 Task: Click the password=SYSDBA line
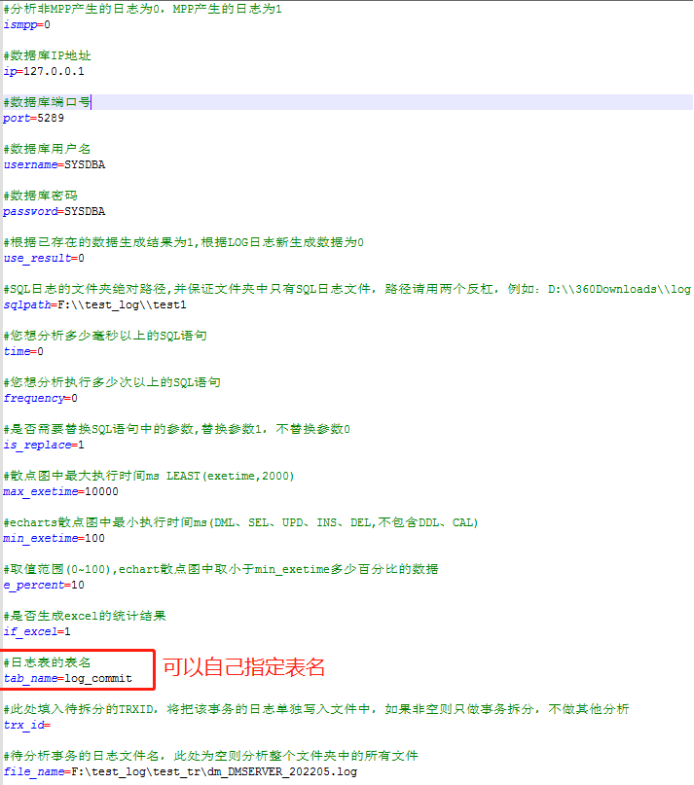click(x=54, y=211)
